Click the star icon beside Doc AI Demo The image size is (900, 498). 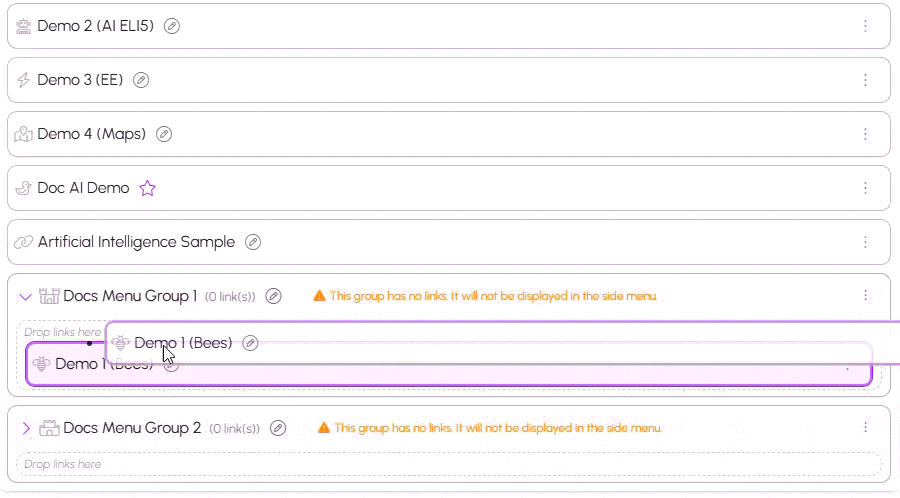[x=147, y=188]
